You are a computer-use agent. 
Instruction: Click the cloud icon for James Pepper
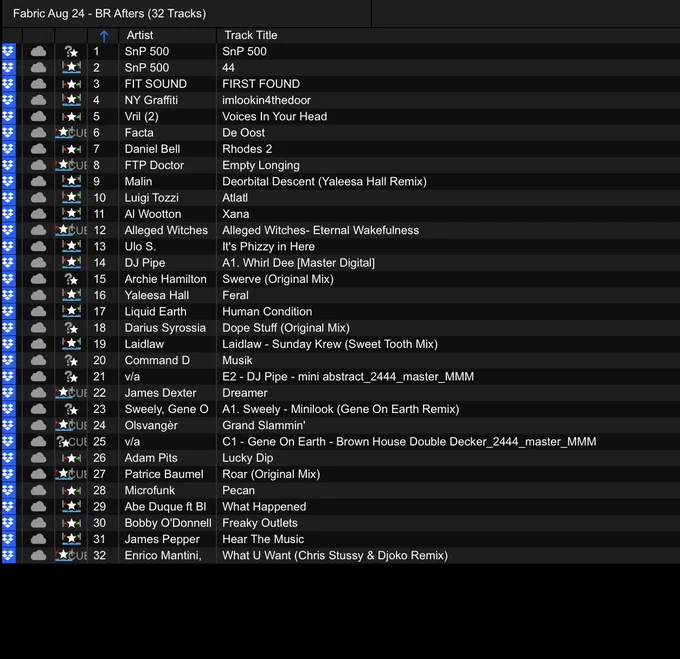pos(39,539)
